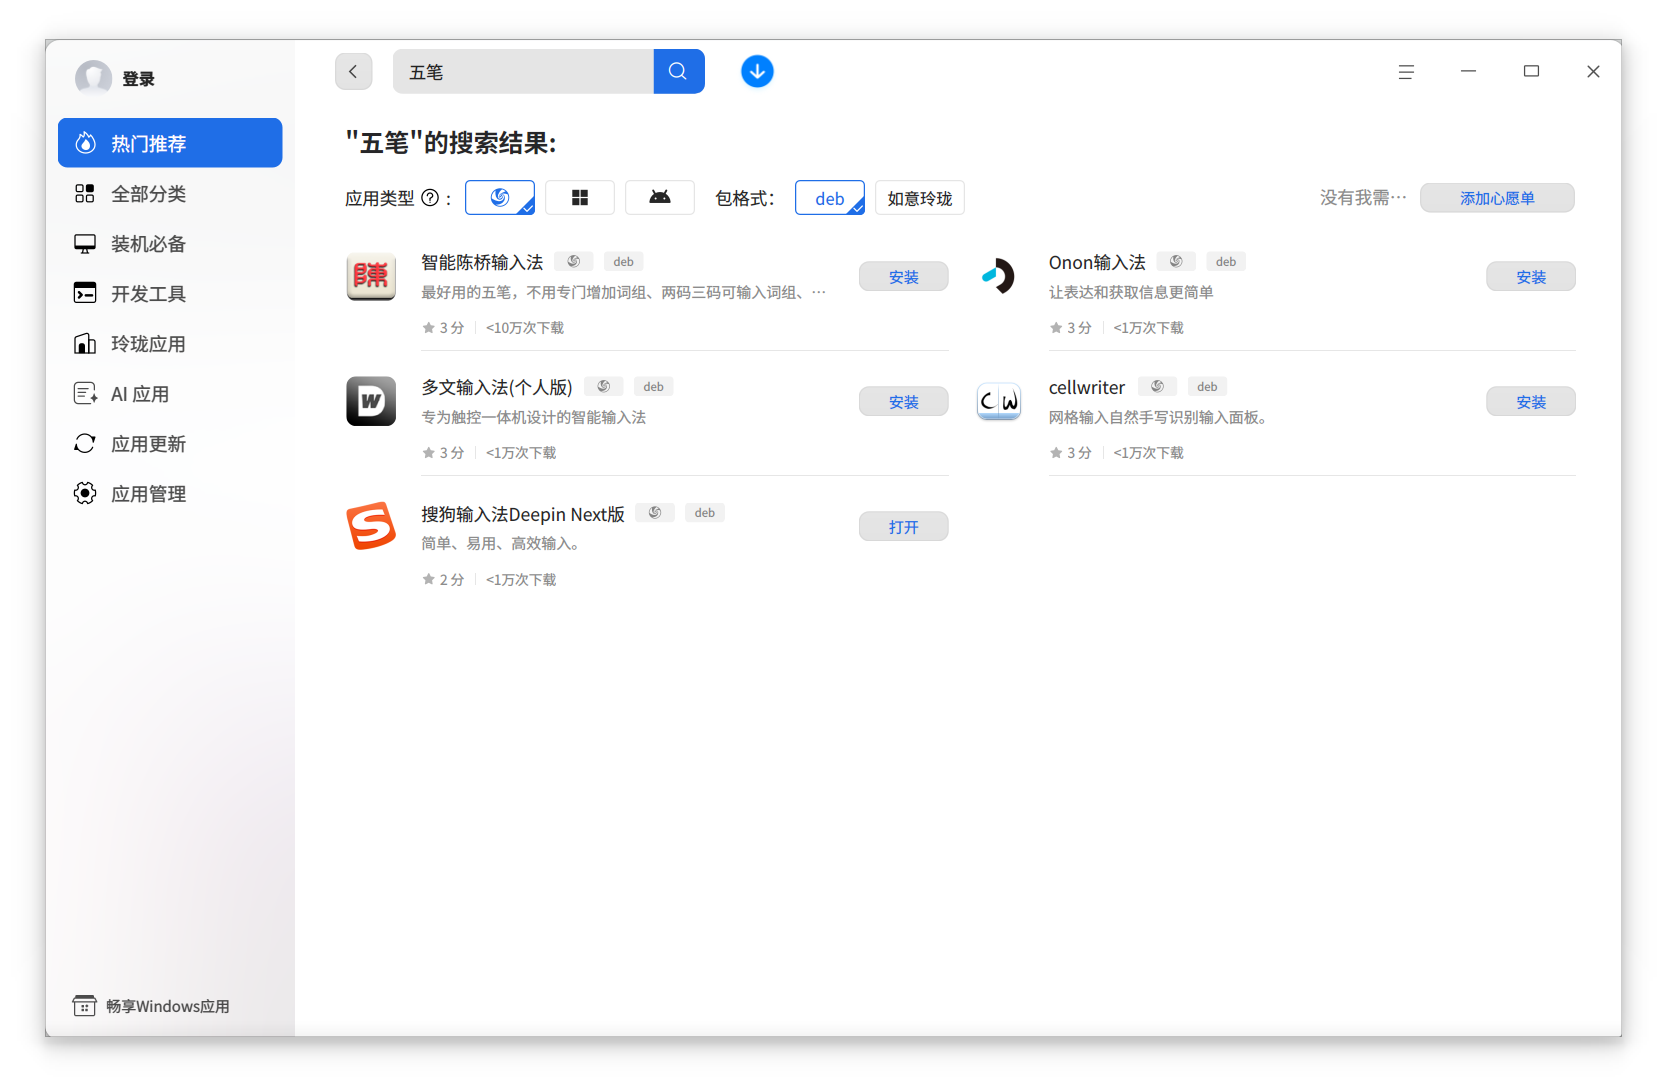Select 装机必备 in sidebar
The height and width of the screenshot is (1088, 1667).
tap(170, 243)
